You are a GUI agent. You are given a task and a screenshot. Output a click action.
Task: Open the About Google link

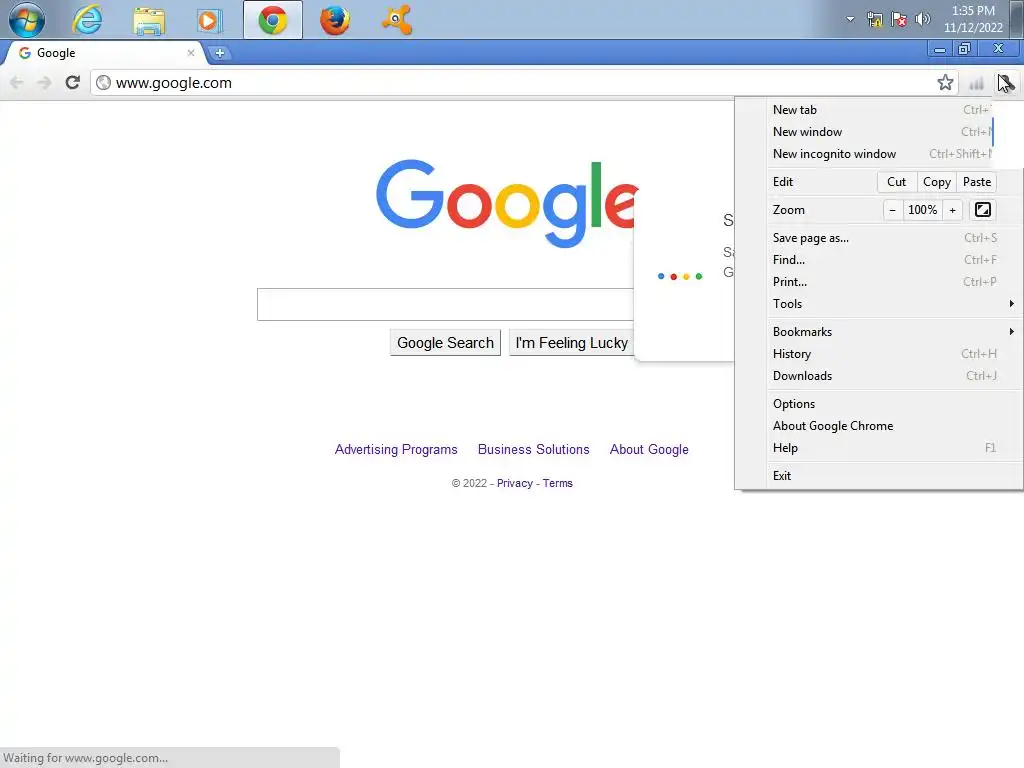[649, 449]
